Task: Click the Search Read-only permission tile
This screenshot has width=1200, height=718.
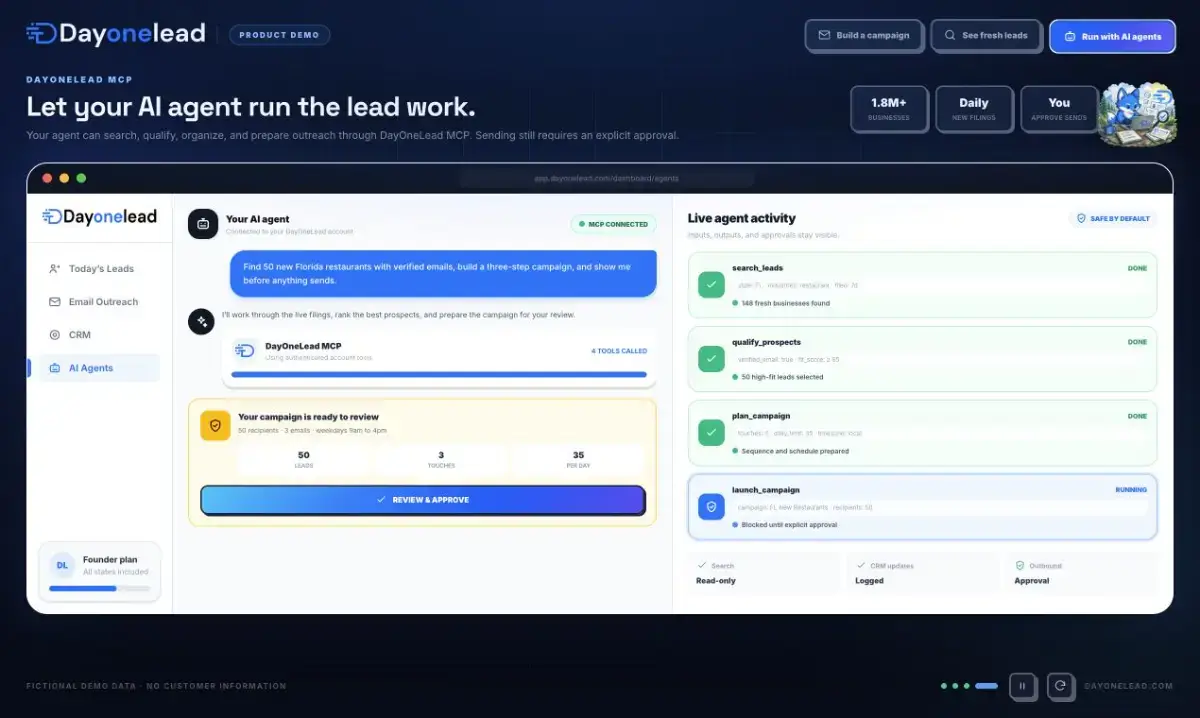Action: coord(765,573)
